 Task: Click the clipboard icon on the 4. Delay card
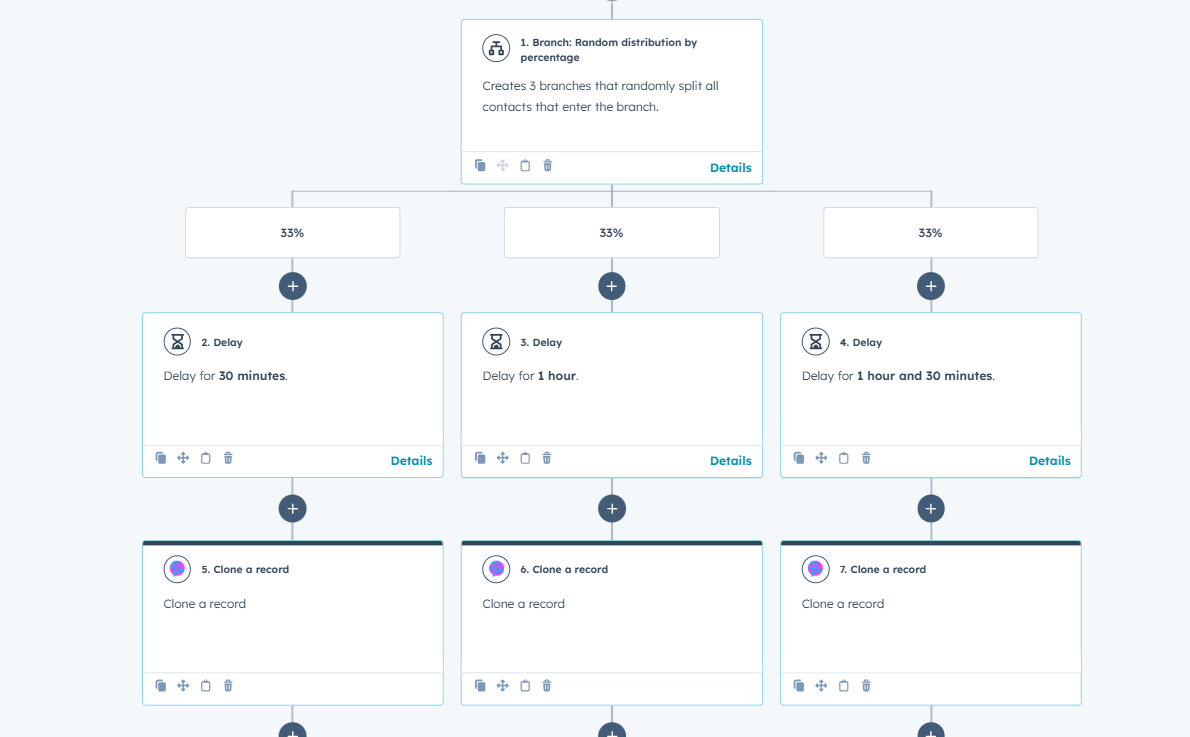pos(843,458)
